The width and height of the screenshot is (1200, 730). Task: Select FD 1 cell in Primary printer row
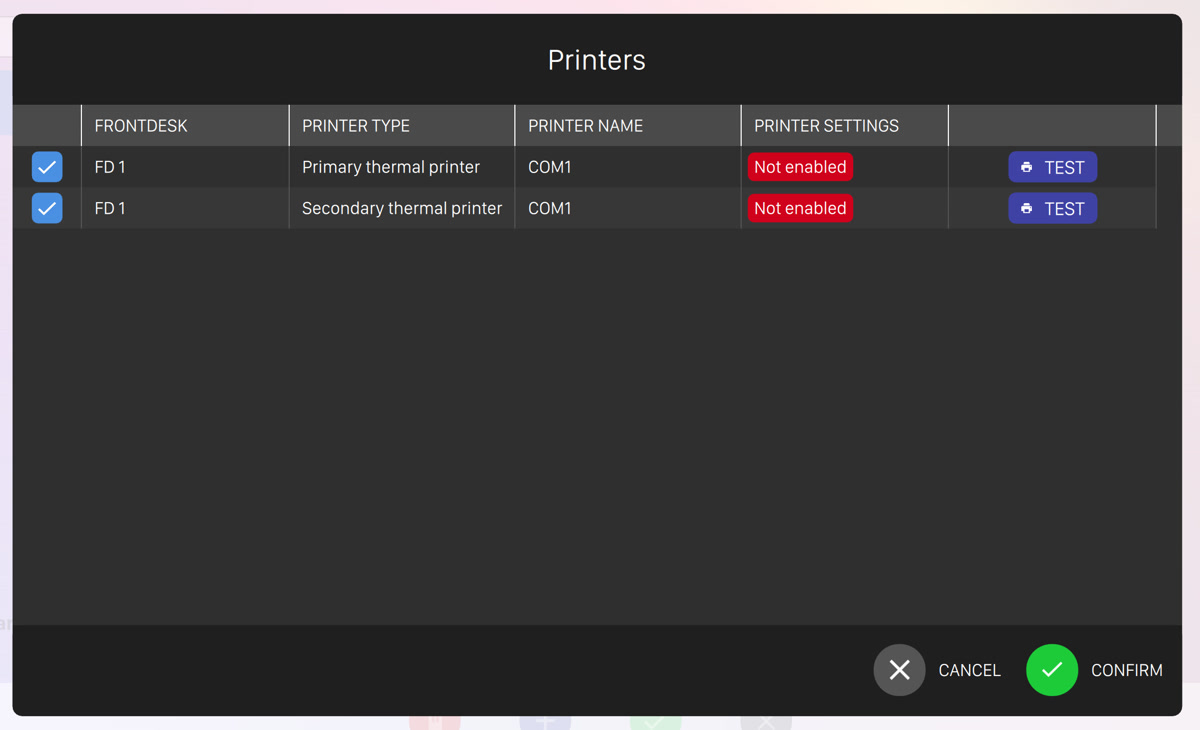click(110, 167)
